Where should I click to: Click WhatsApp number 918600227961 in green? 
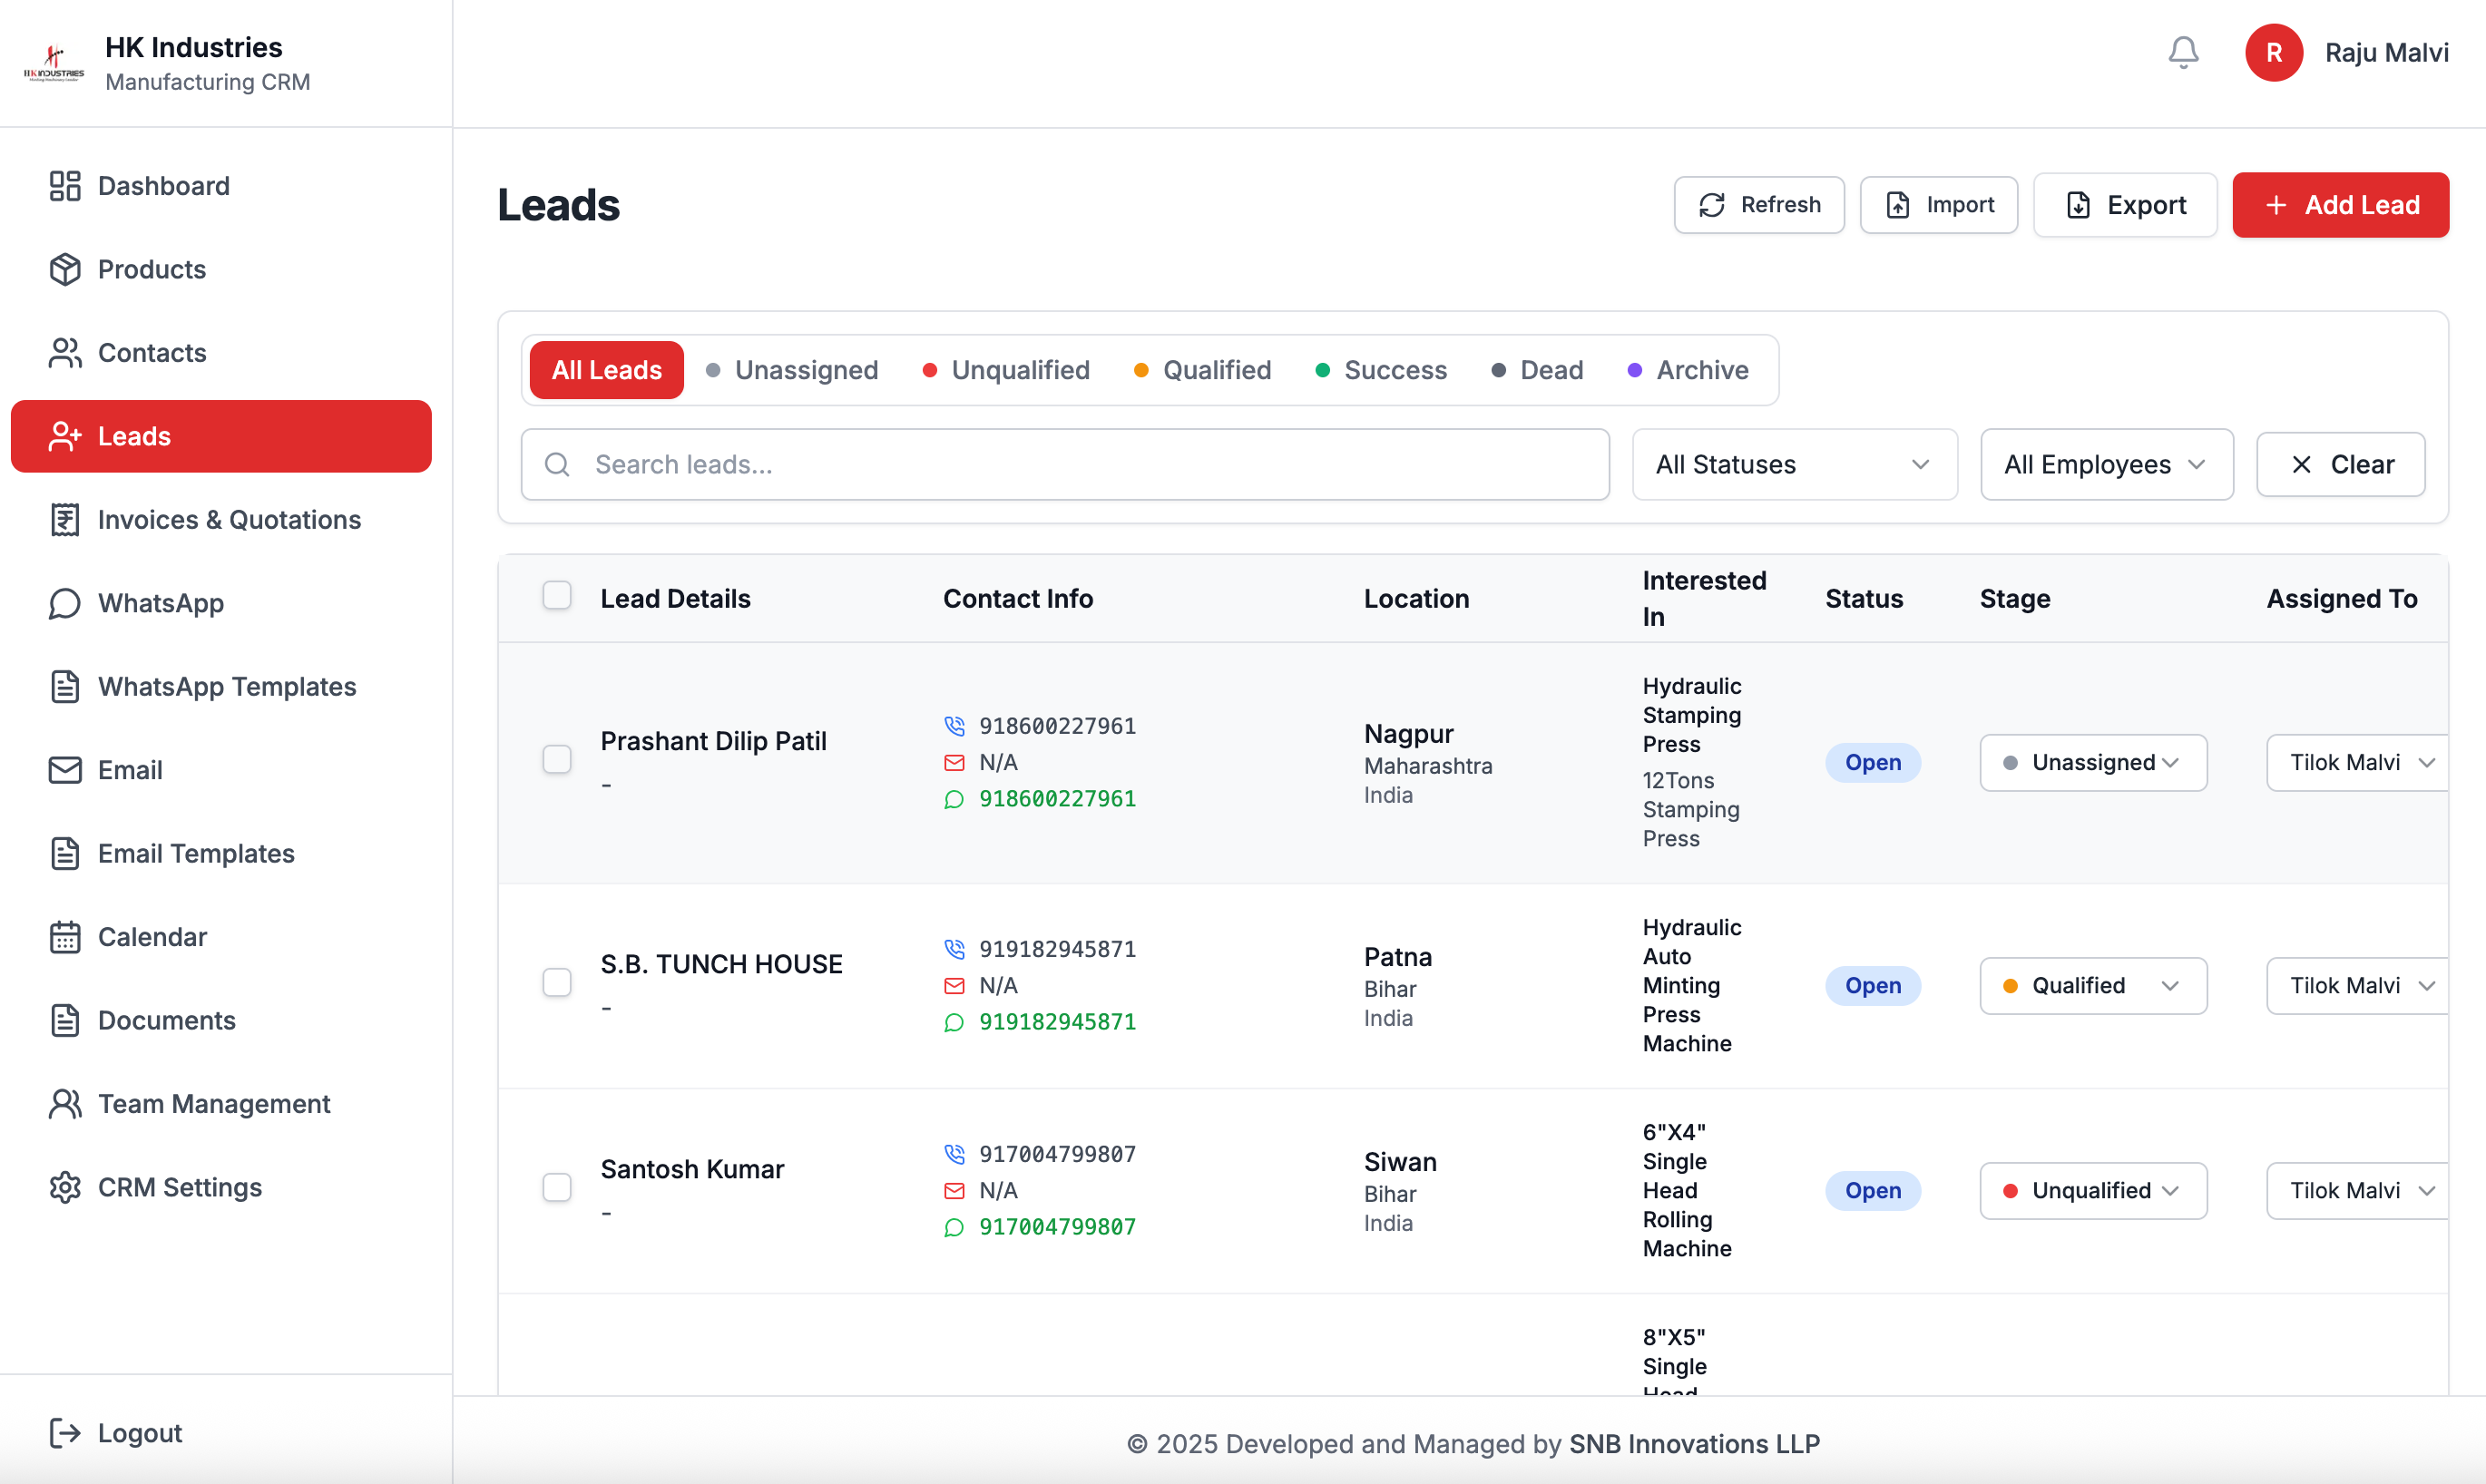tap(1057, 799)
